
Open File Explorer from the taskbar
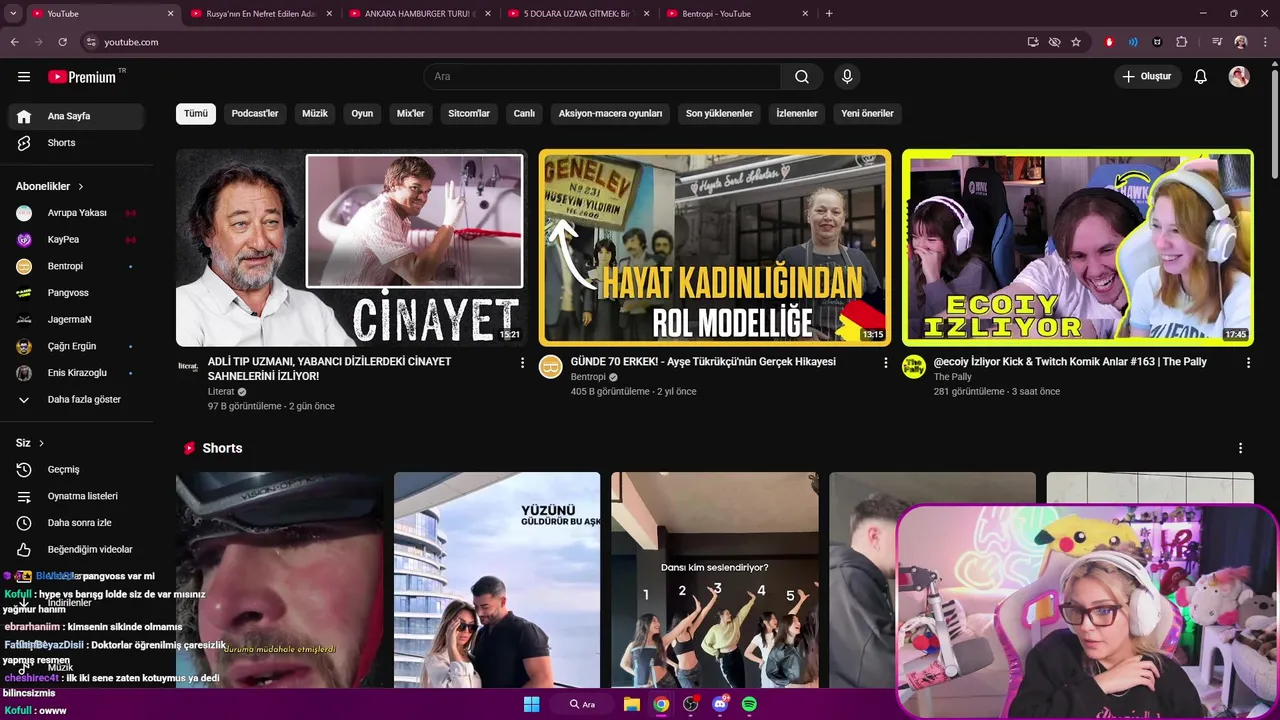click(632, 704)
